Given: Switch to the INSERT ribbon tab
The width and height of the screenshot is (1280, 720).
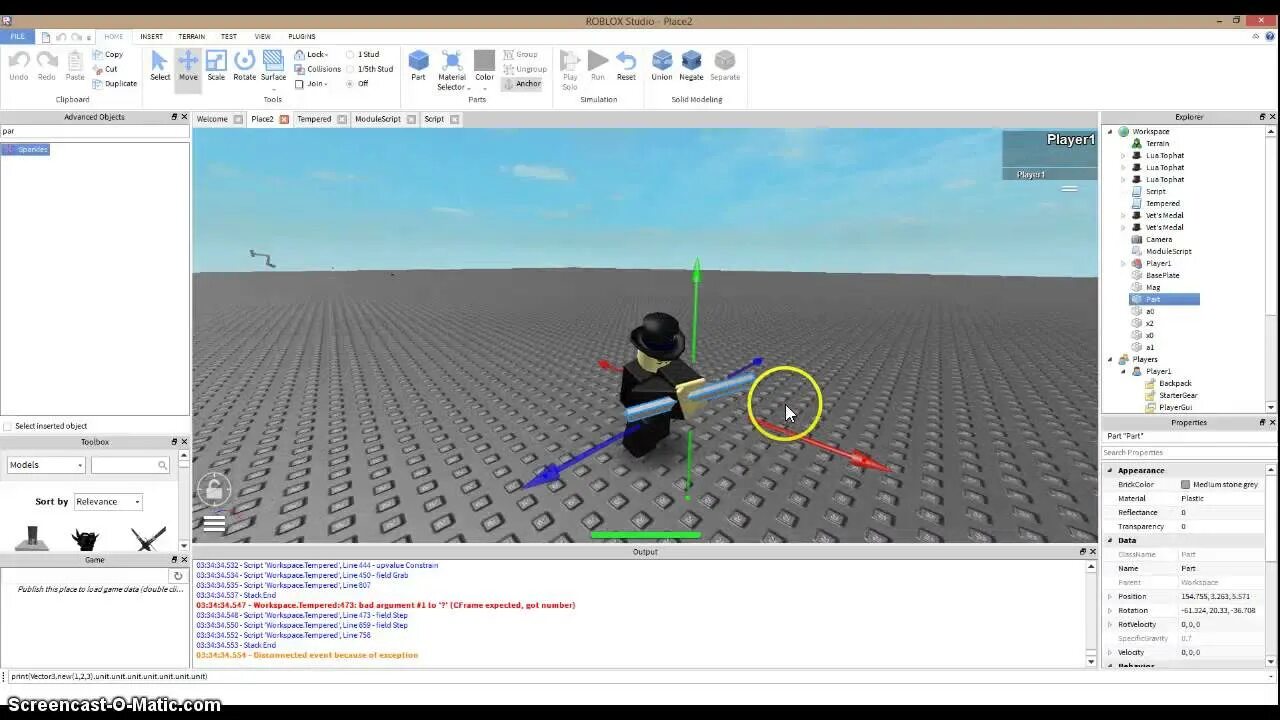Looking at the screenshot, I should [x=151, y=36].
